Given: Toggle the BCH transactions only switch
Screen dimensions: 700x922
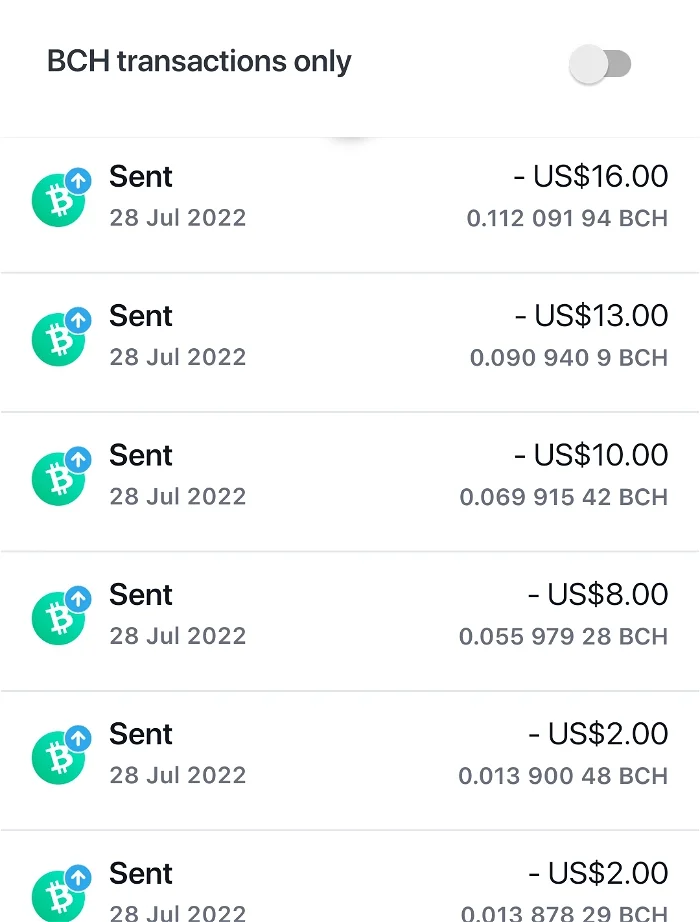Looking at the screenshot, I should [x=600, y=64].
